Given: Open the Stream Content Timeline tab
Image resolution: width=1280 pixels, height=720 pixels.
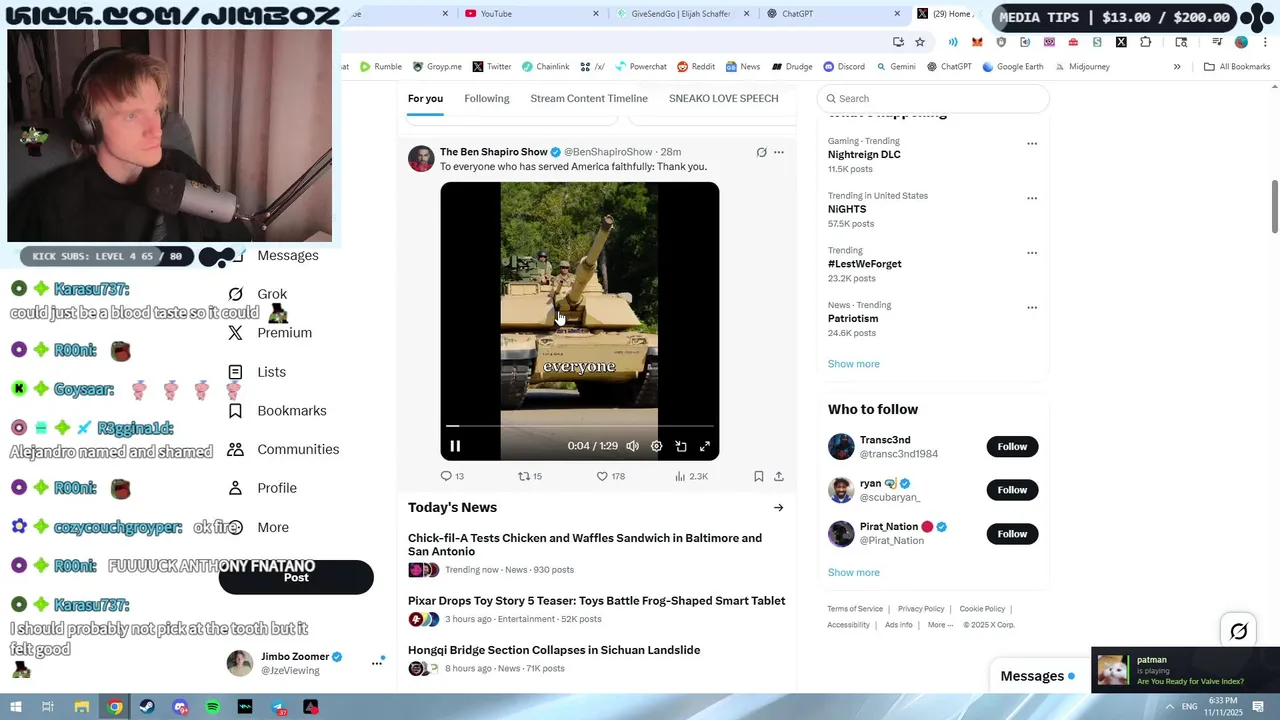Looking at the screenshot, I should pyautogui.click(x=589, y=98).
